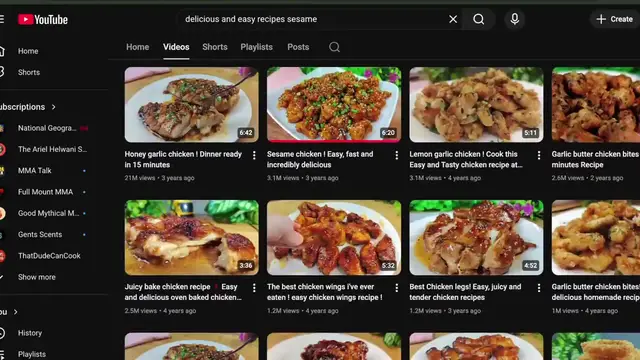Click '21M views • 3 years ago' text
Viewport: 640px width, 360px height.
tap(160, 178)
